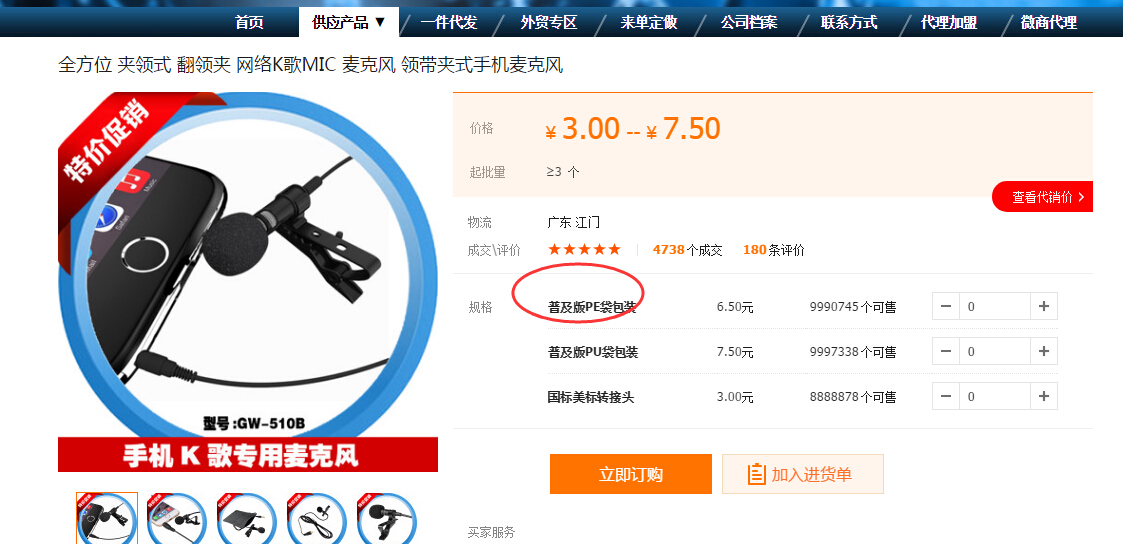This screenshot has width=1123, height=544.
Task: Decrease quantity of 国标美标转接头
Action: pyautogui.click(x=946, y=396)
